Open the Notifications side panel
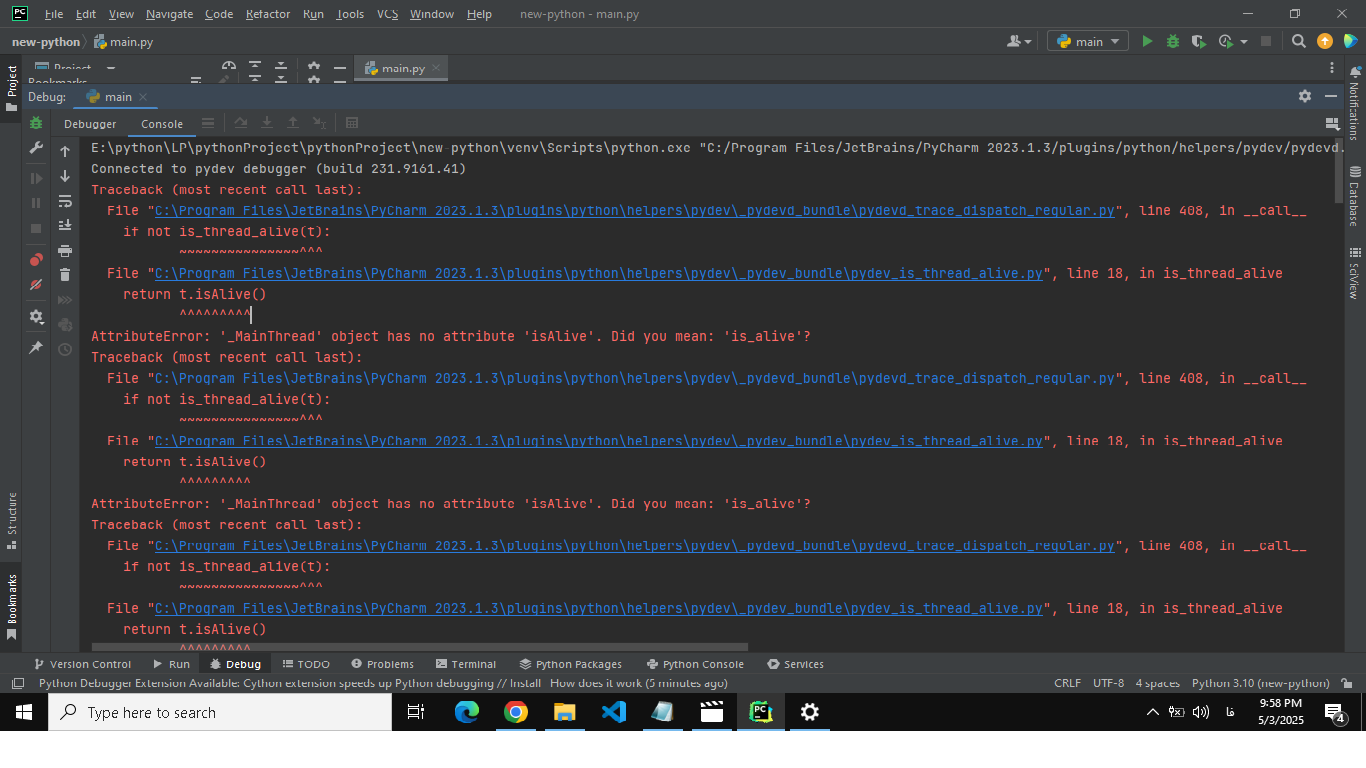 (1354, 101)
